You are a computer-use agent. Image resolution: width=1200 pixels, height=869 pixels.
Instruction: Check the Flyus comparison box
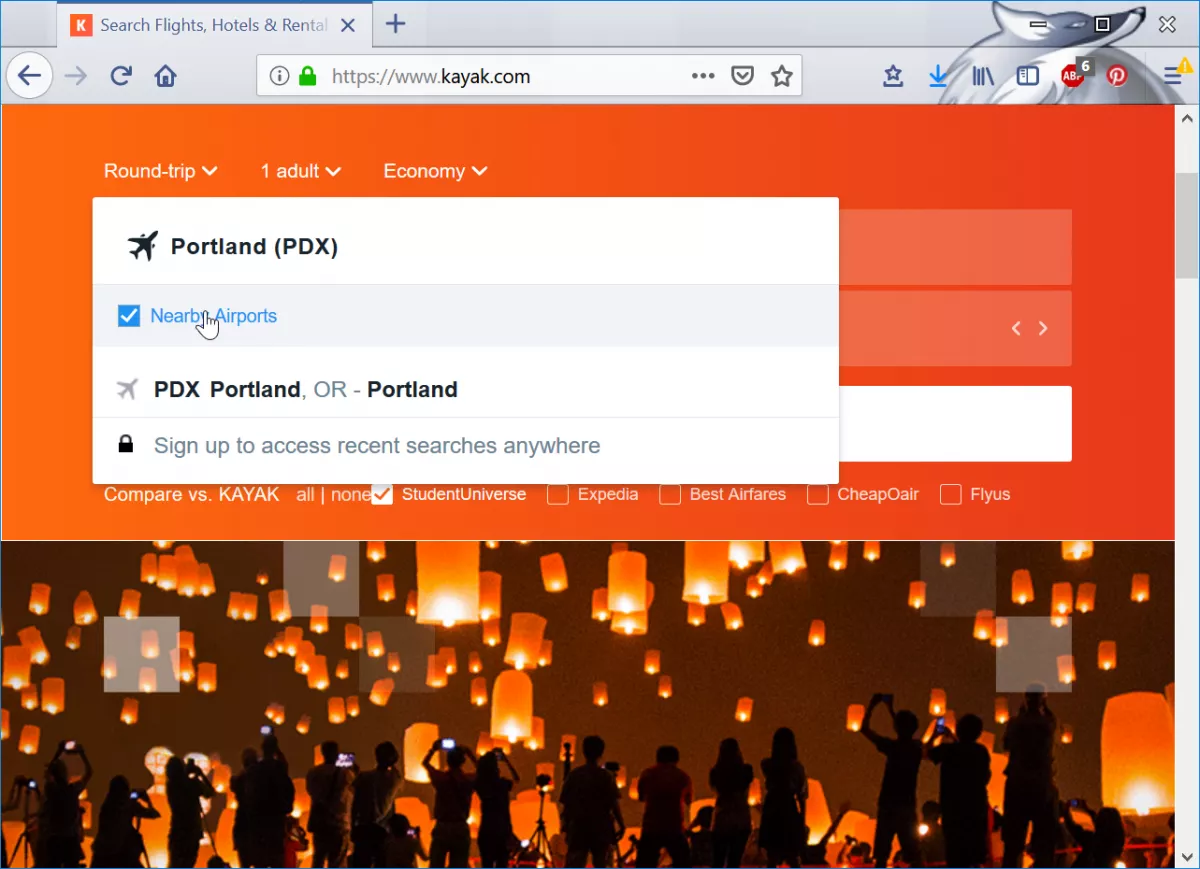point(951,494)
